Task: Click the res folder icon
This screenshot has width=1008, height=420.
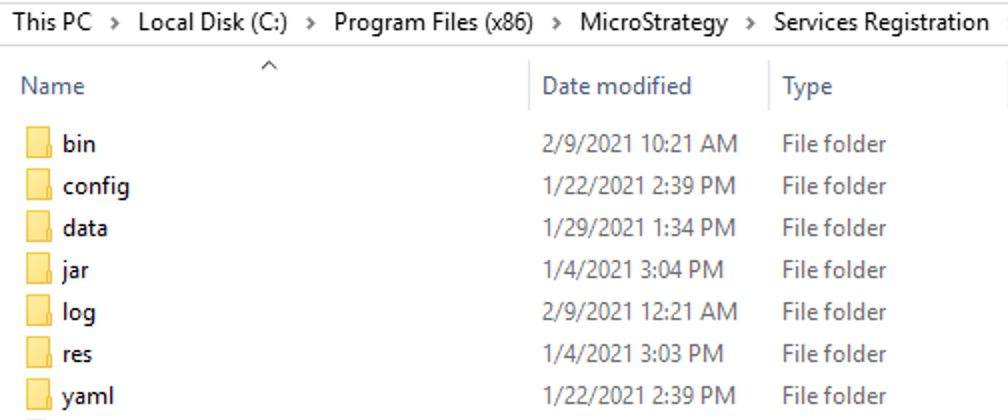Action: point(39,354)
